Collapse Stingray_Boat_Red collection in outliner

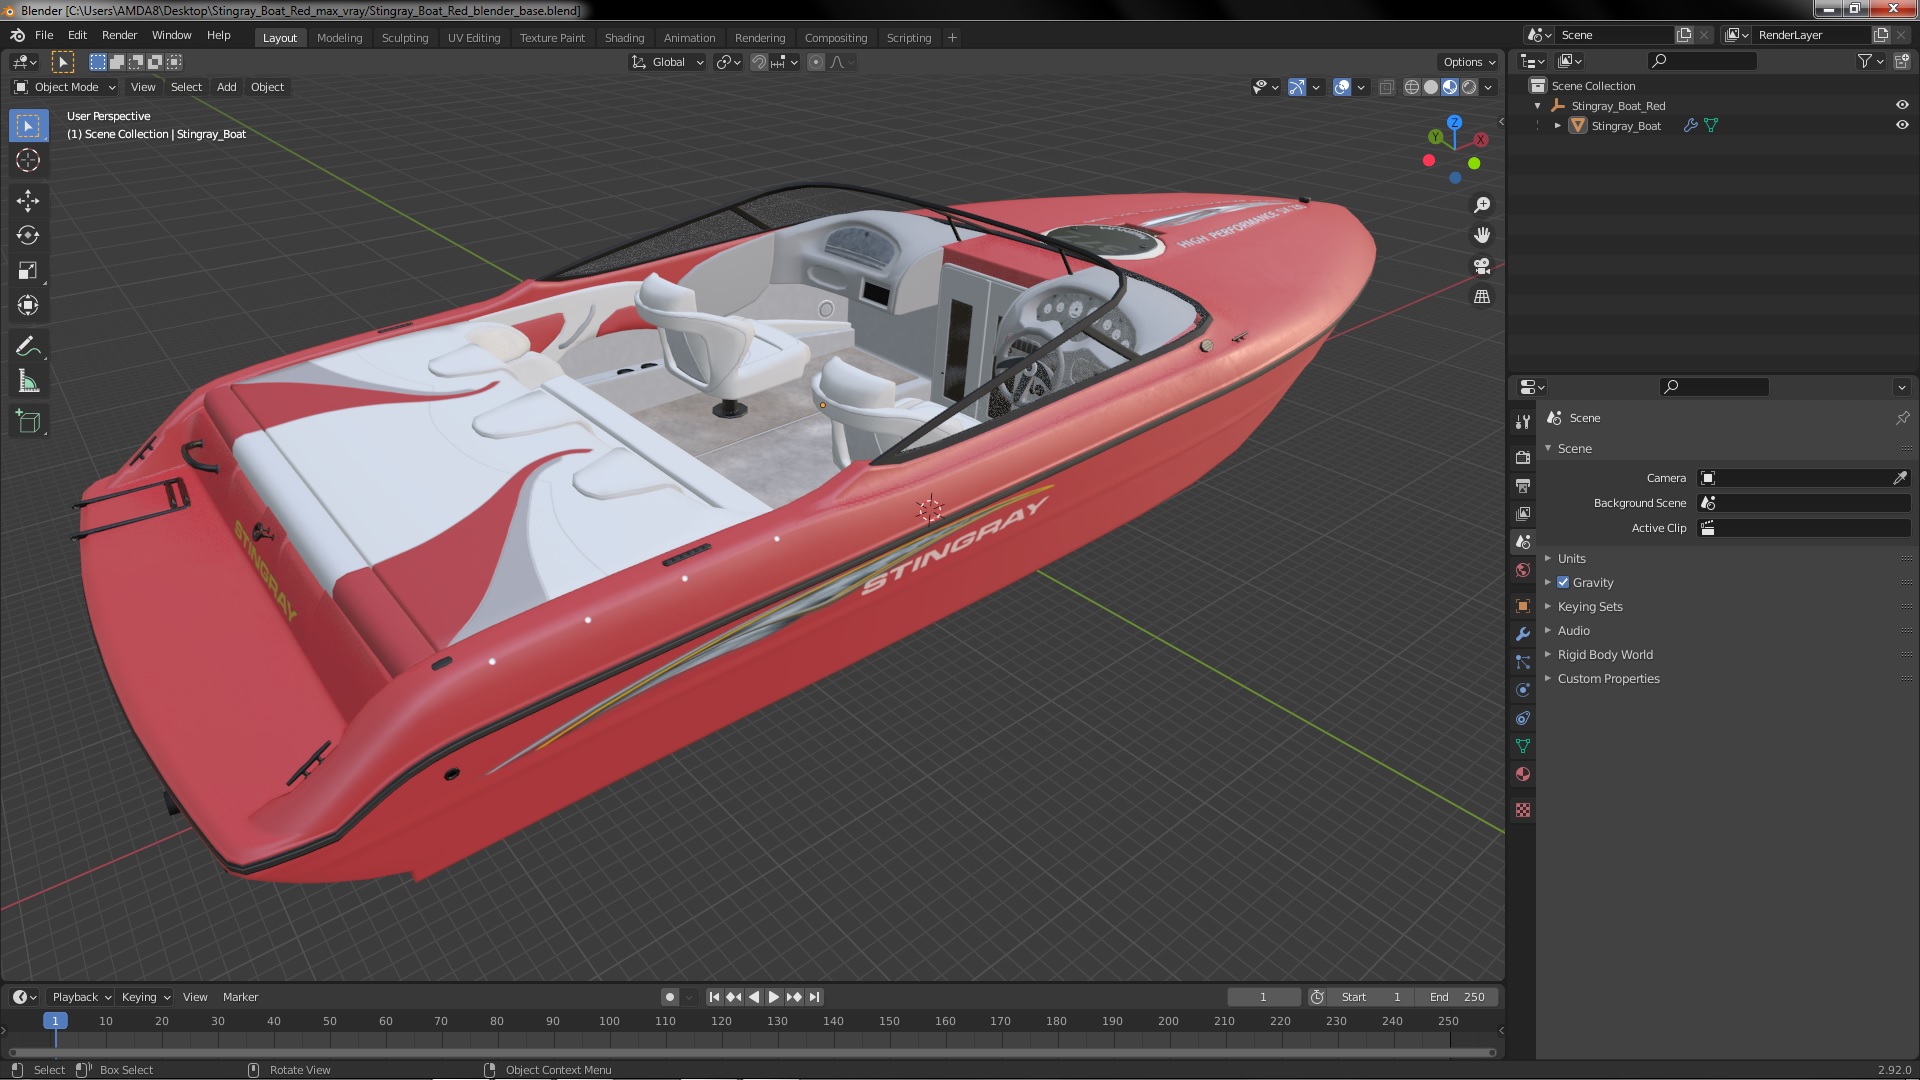click(1538, 106)
